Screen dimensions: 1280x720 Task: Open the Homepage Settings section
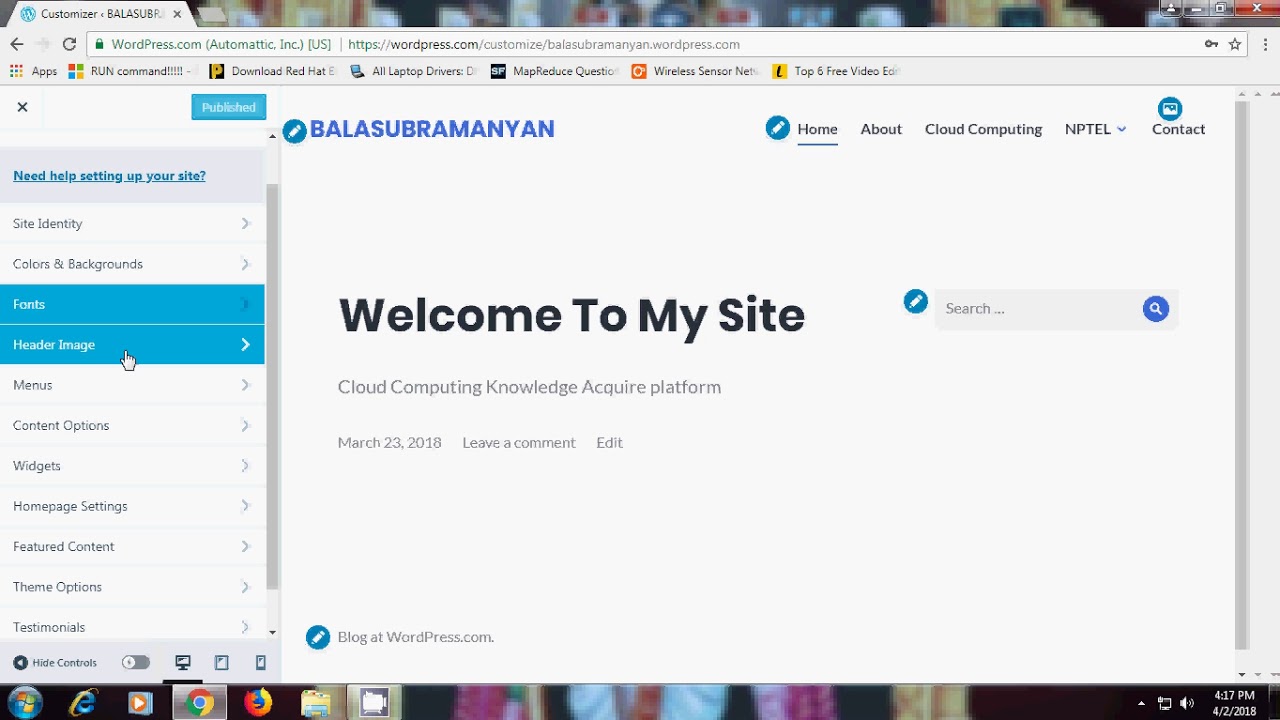pyautogui.click(x=132, y=506)
